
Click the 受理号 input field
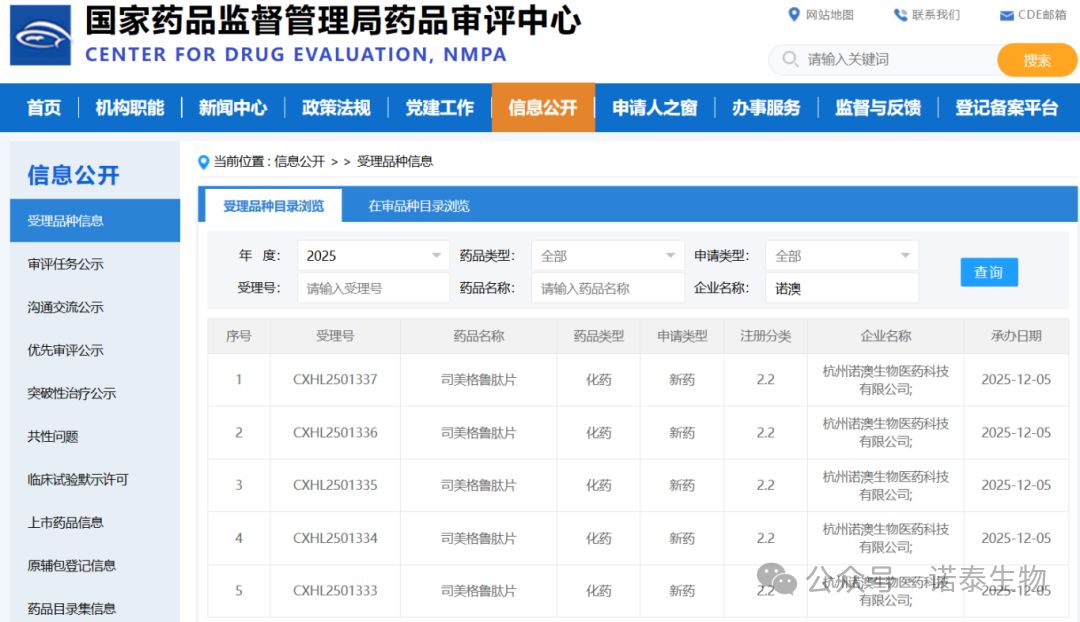(x=373, y=288)
